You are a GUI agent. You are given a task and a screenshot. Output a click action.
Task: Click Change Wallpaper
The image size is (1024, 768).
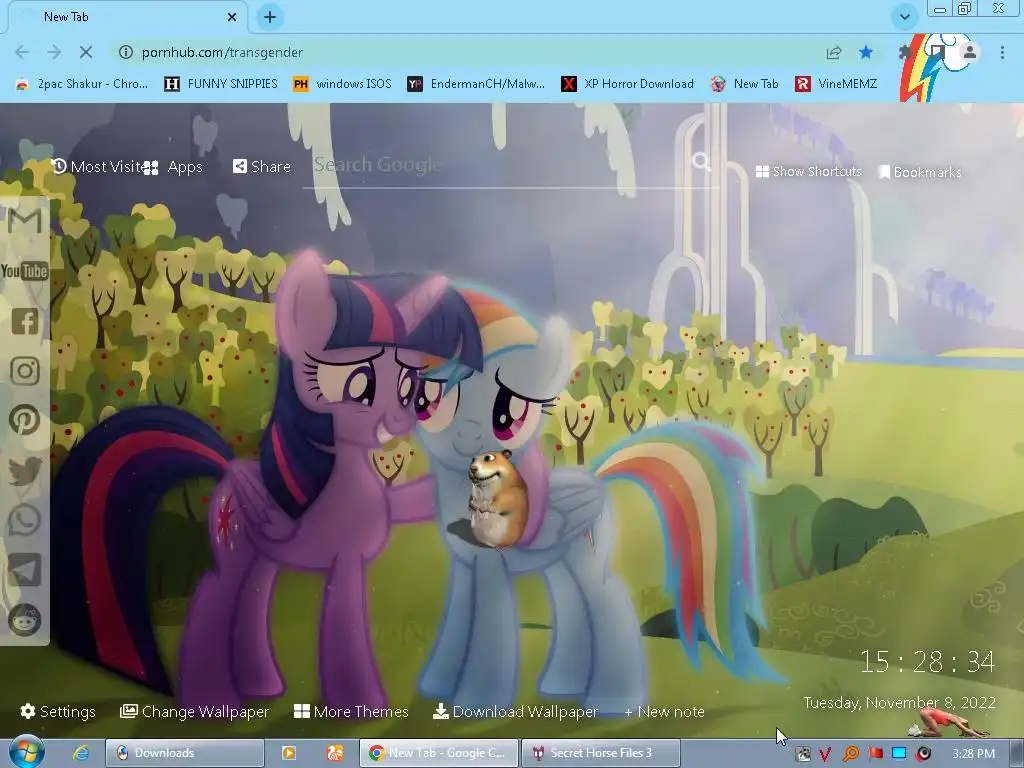[195, 711]
